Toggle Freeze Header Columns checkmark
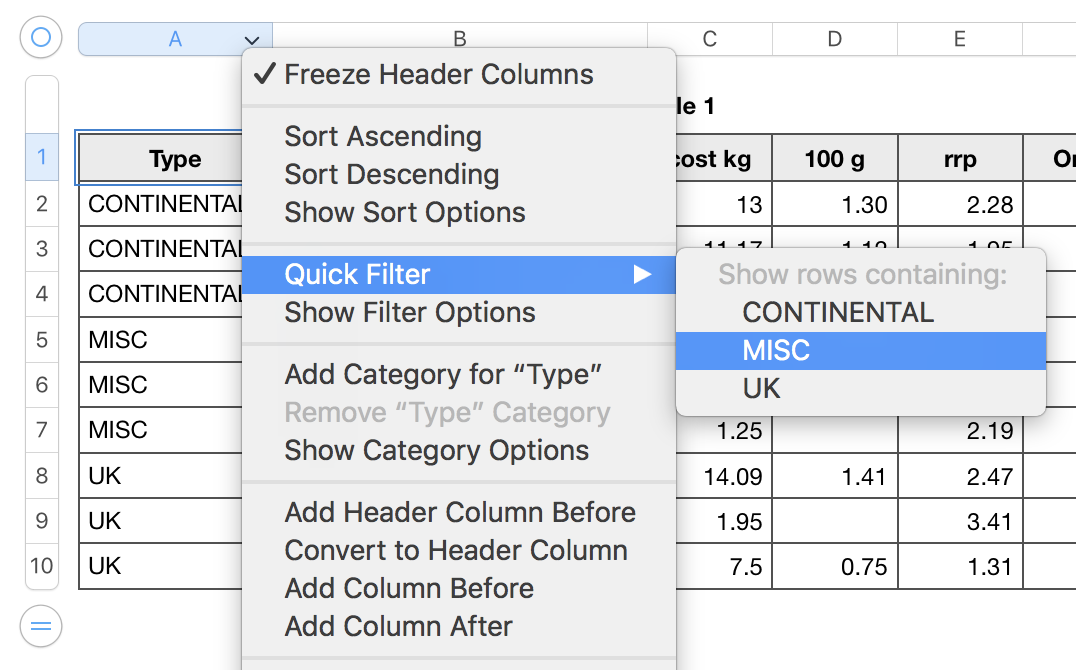The width and height of the screenshot is (1076, 670). (266, 75)
